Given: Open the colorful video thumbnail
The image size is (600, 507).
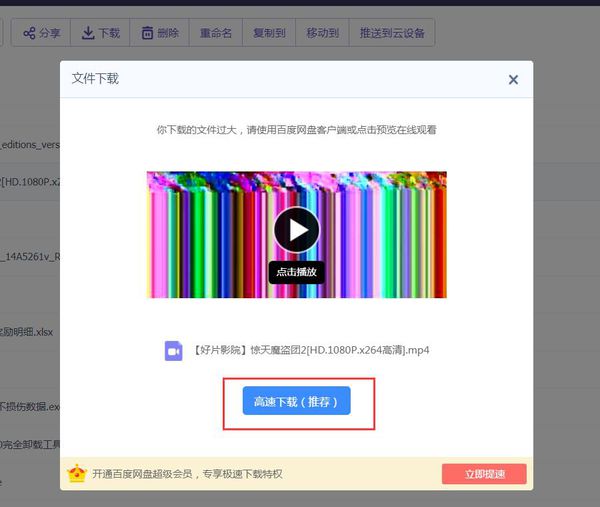Looking at the screenshot, I should [297, 235].
